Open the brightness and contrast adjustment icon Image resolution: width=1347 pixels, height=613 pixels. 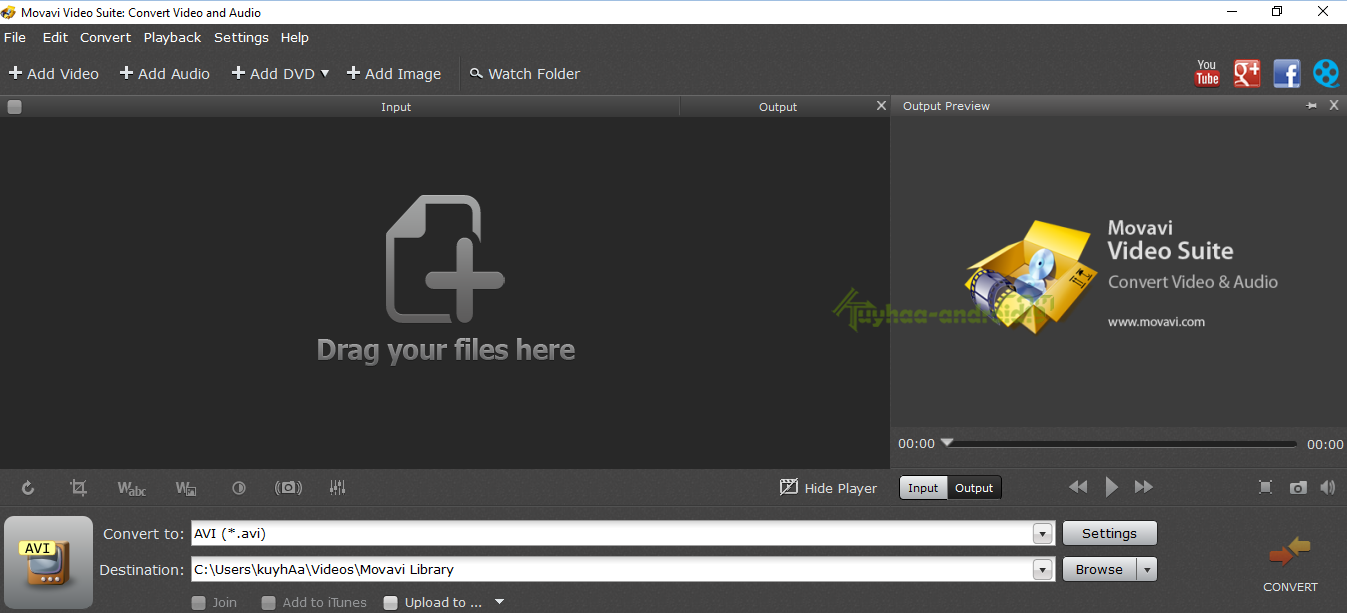239,488
